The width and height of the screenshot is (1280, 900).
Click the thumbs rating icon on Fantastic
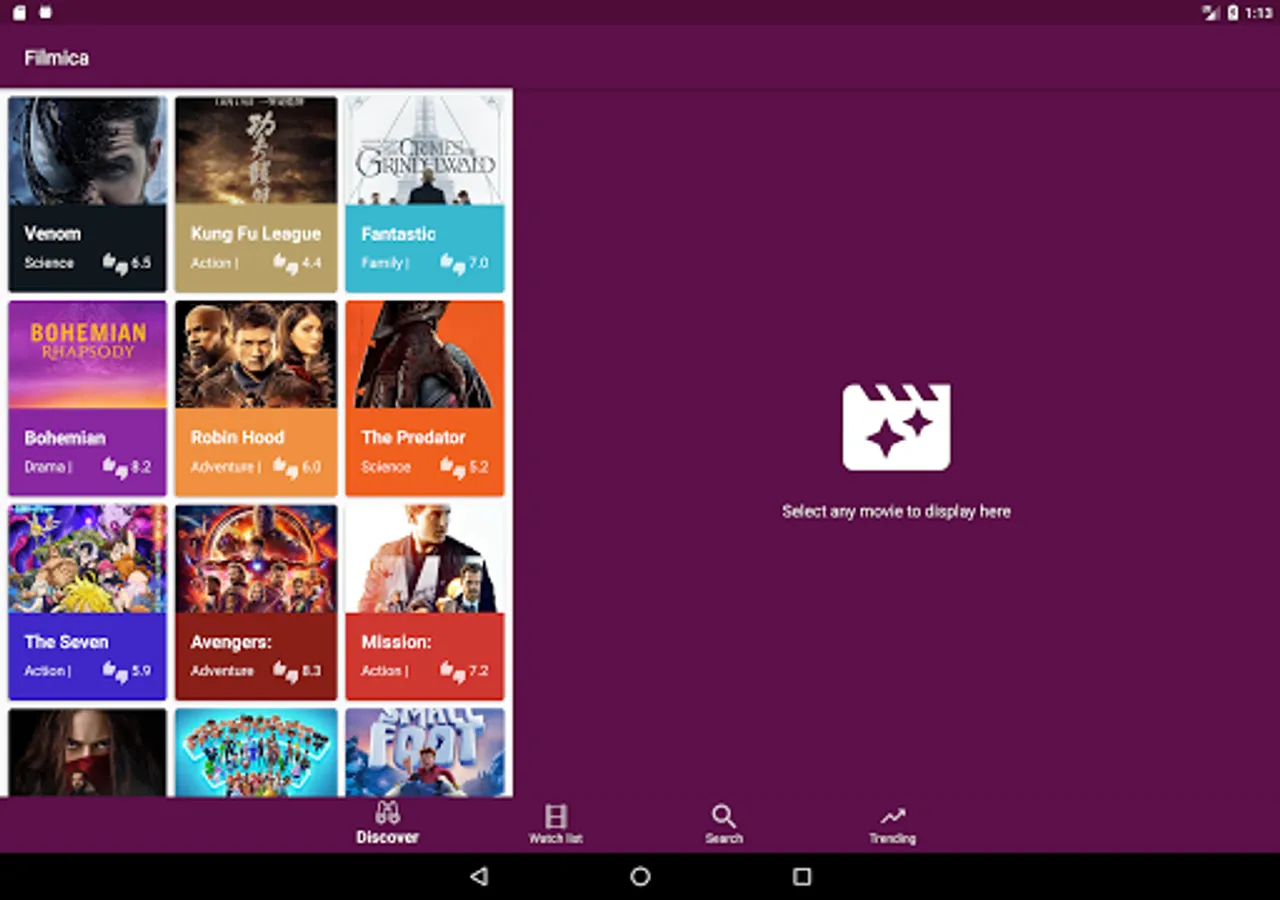453,263
